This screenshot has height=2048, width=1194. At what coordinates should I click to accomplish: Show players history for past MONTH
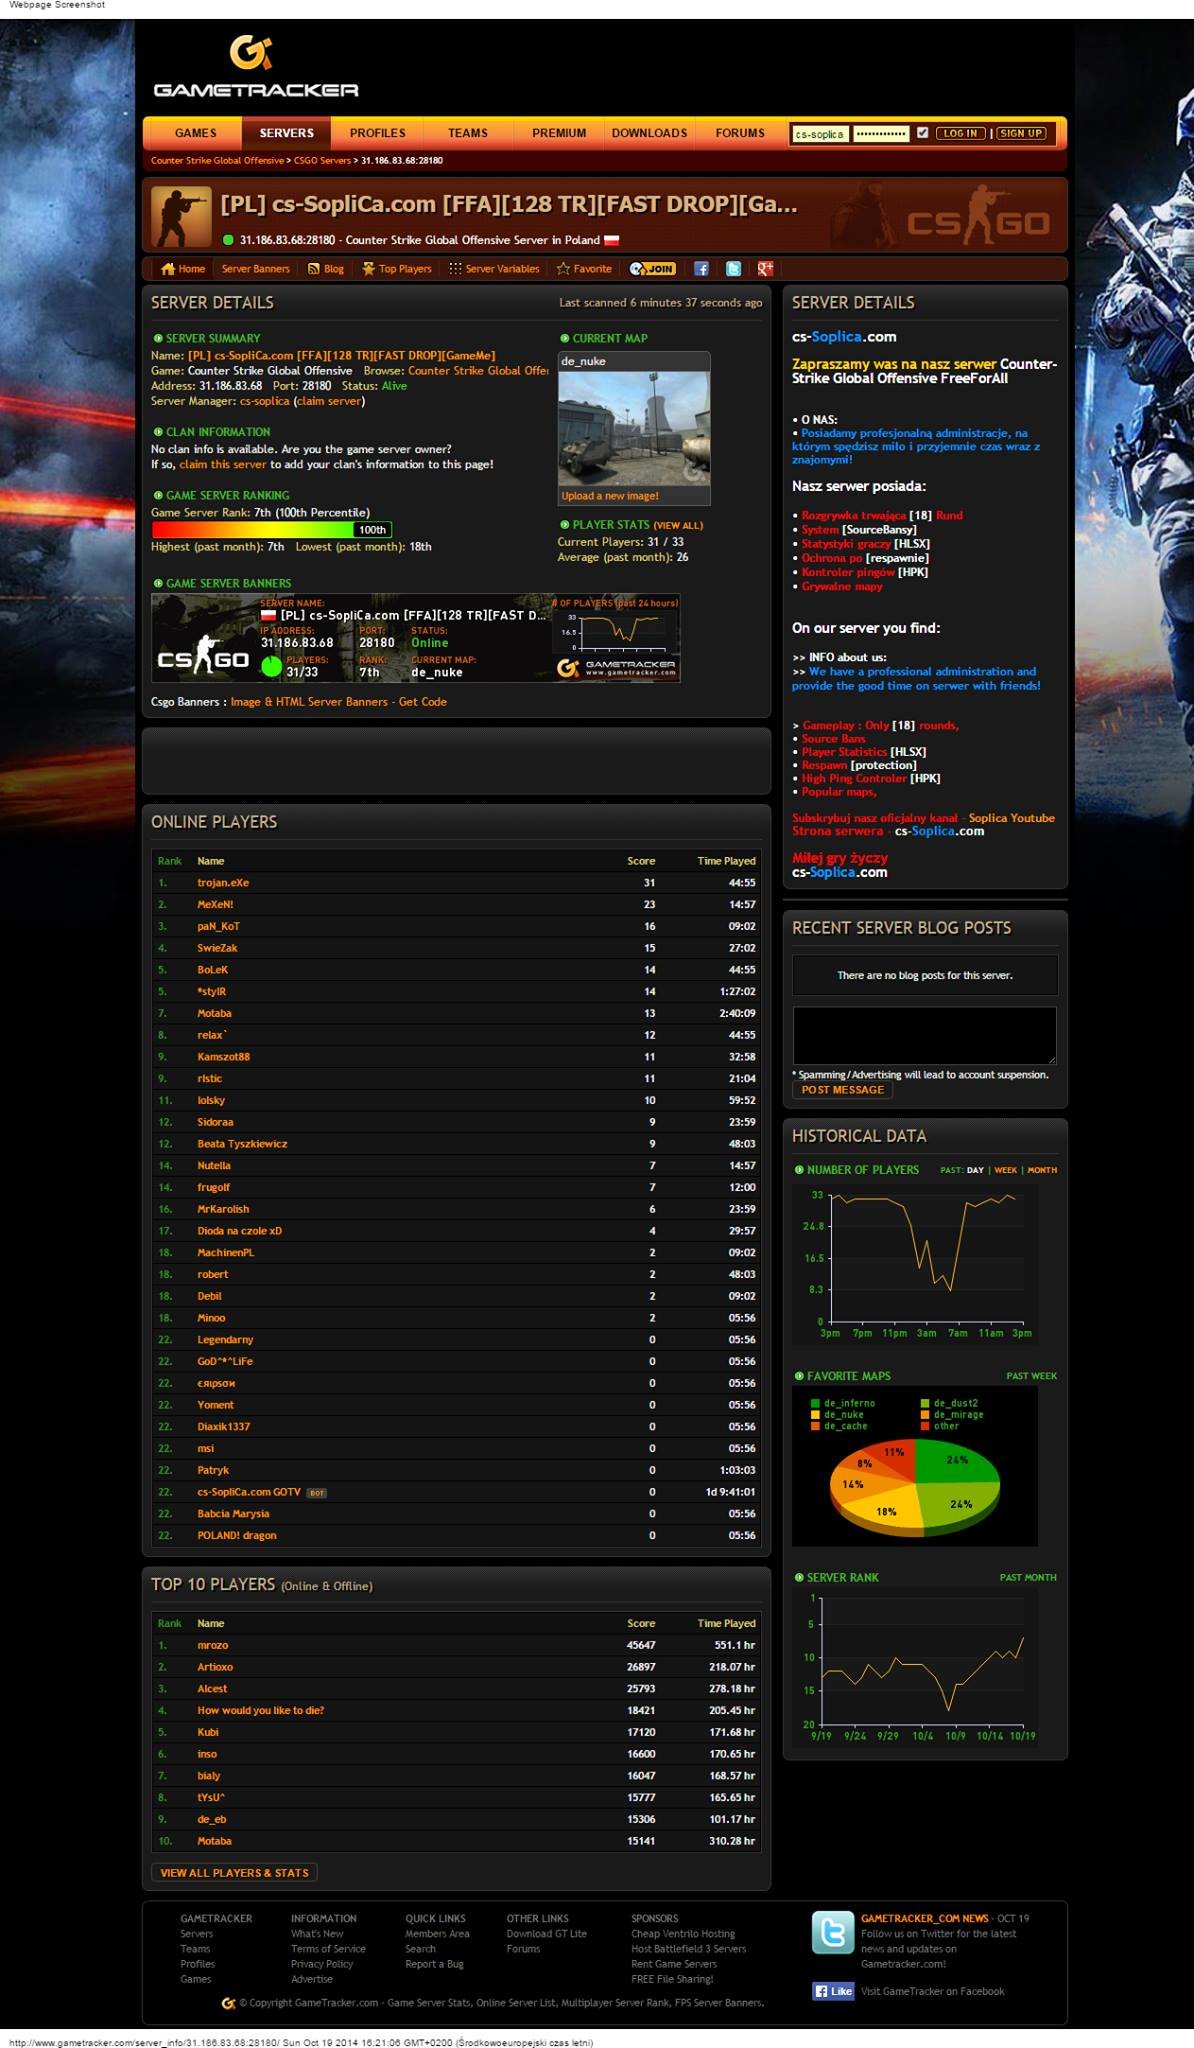click(x=1042, y=1170)
